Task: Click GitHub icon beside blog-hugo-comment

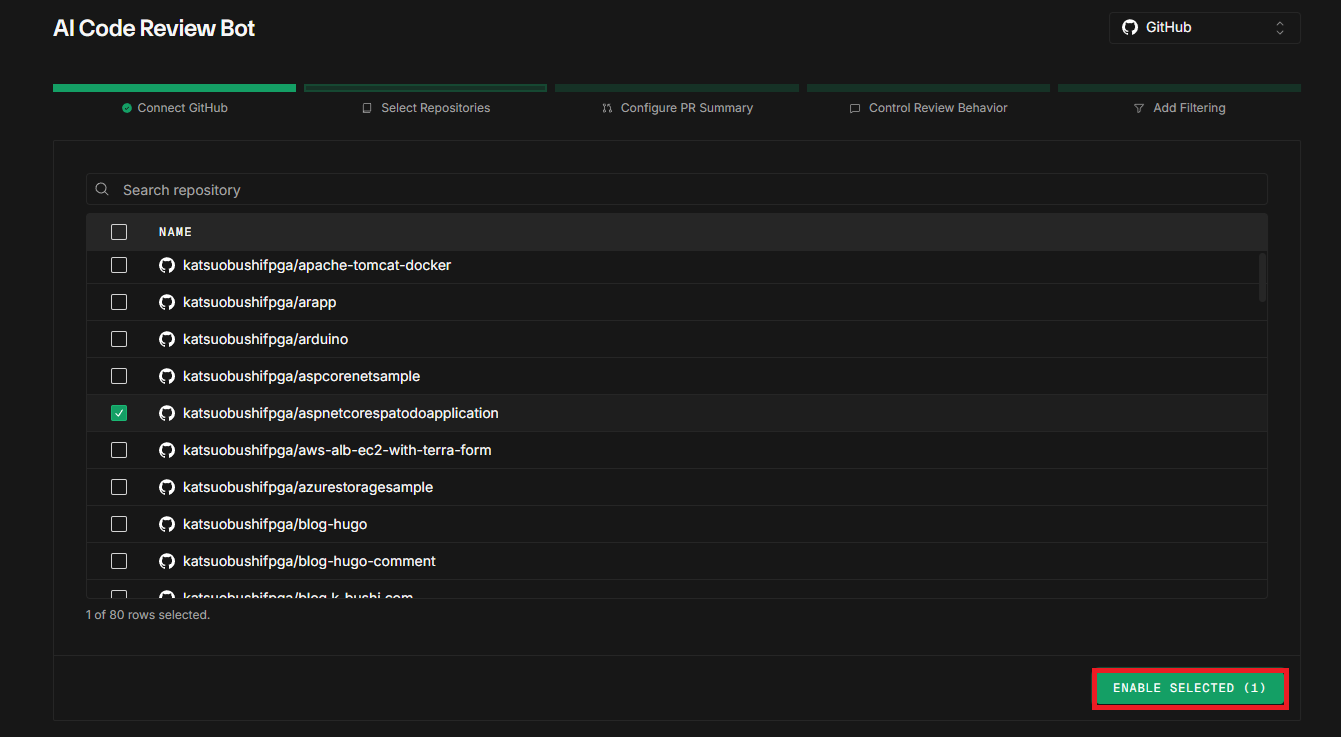Action: (x=167, y=561)
